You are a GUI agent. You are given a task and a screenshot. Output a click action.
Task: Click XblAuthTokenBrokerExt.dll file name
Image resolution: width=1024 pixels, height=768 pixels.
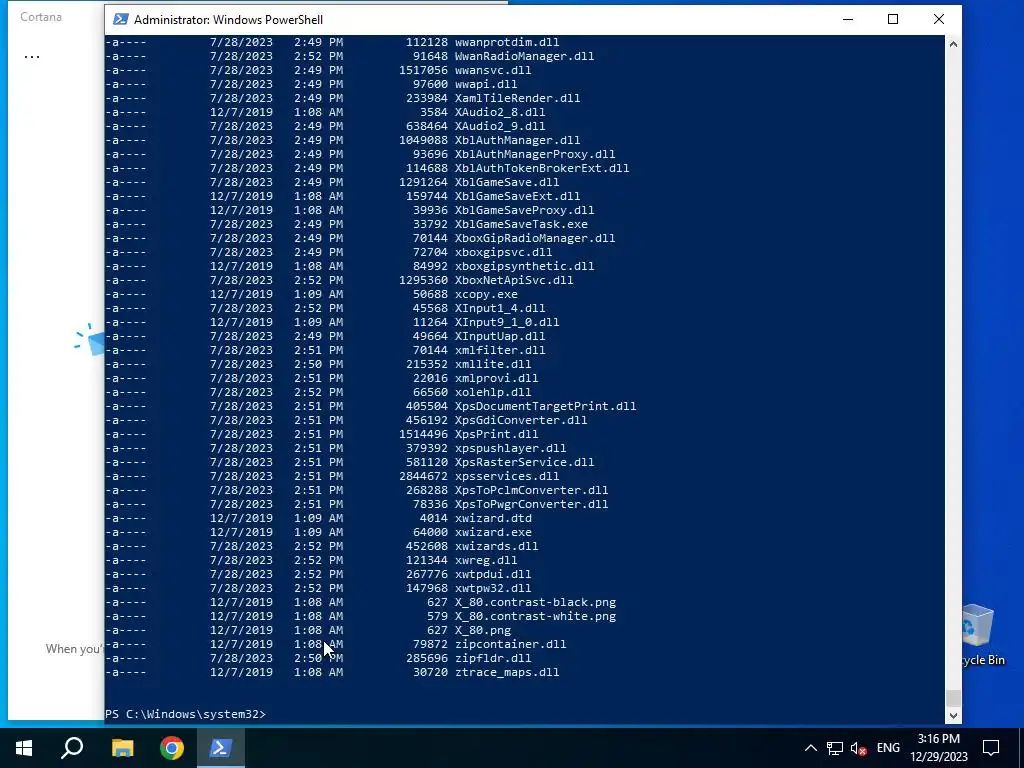[x=542, y=168]
